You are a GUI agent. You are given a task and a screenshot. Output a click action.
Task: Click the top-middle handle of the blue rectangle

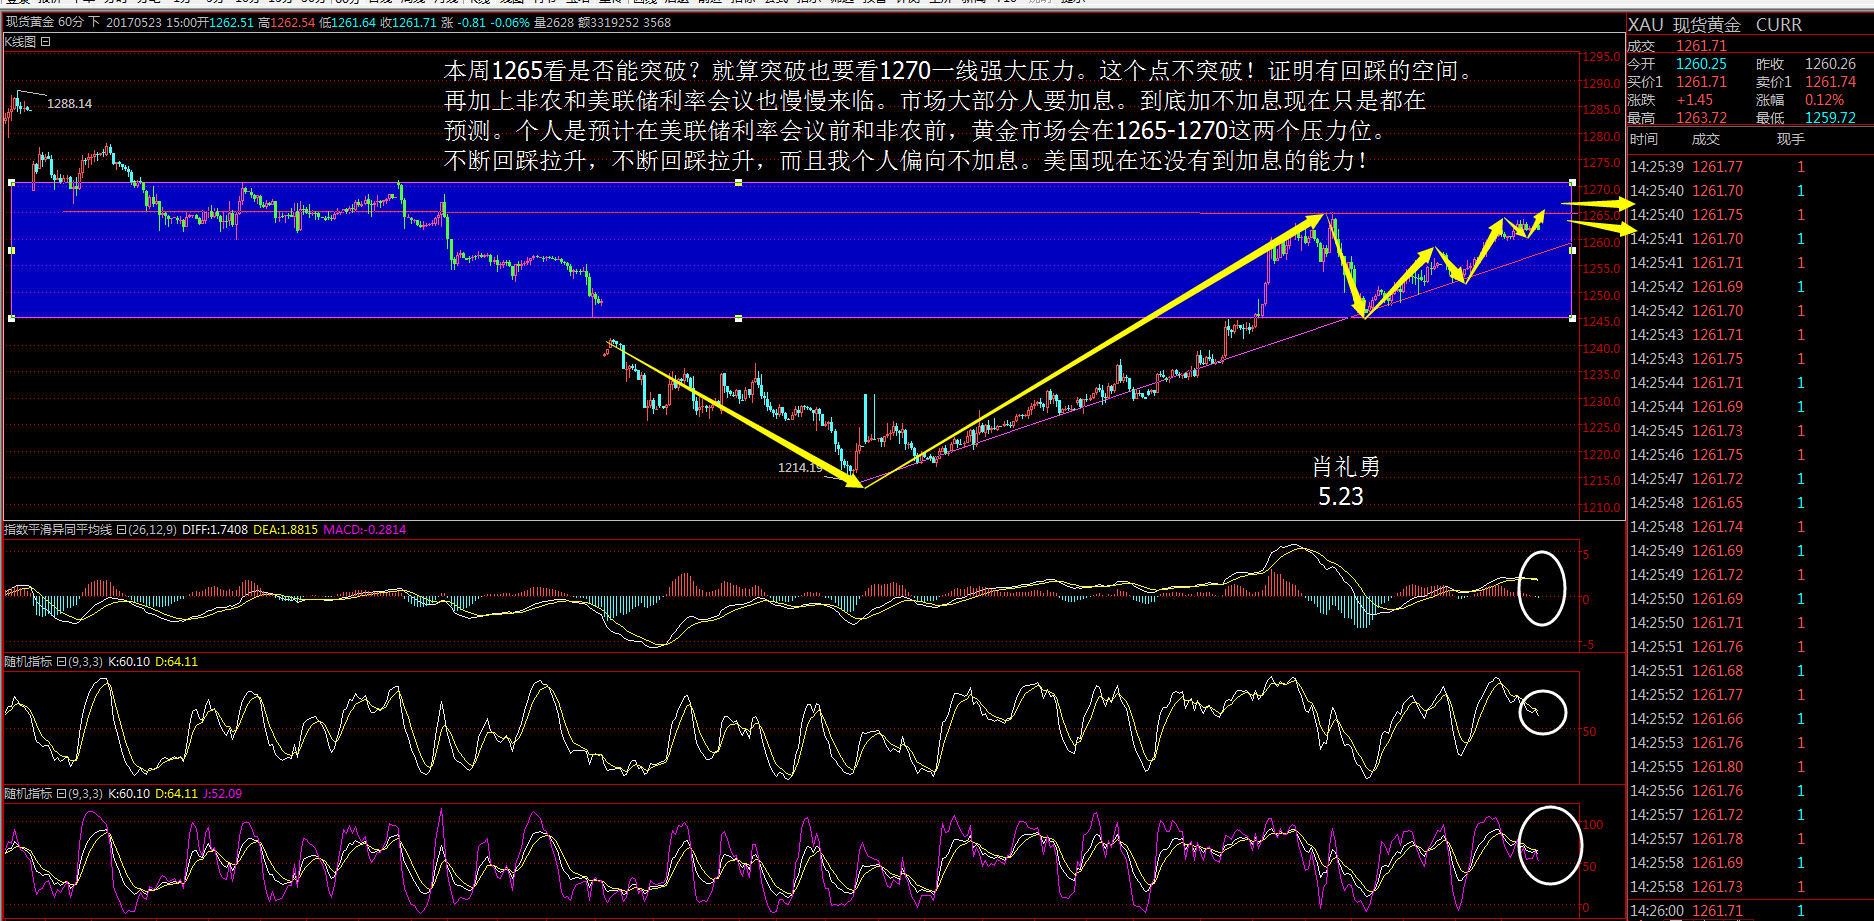pyautogui.click(x=738, y=183)
